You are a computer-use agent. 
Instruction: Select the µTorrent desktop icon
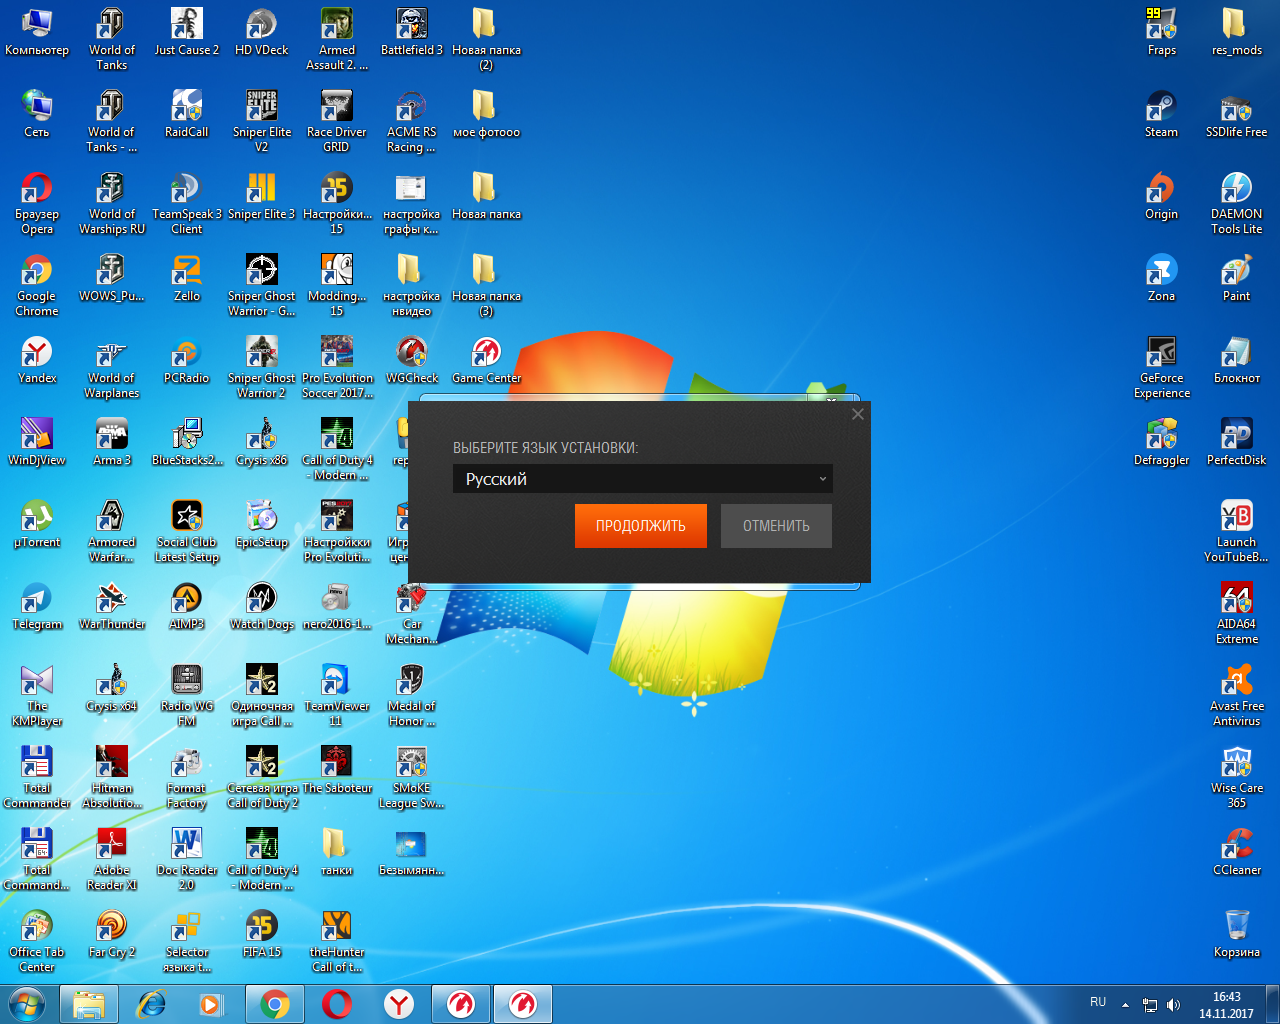[37, 524]
